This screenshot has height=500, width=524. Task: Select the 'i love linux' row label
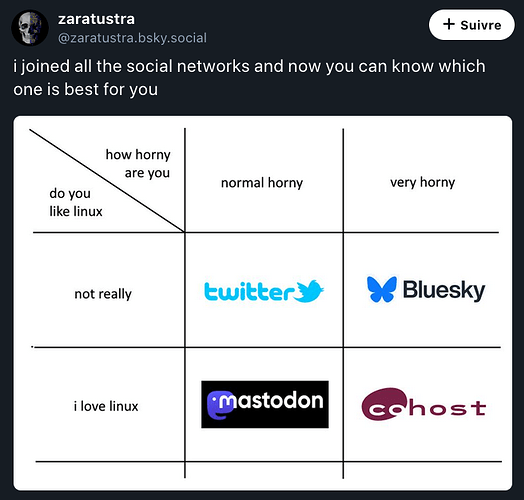[106, 406]
